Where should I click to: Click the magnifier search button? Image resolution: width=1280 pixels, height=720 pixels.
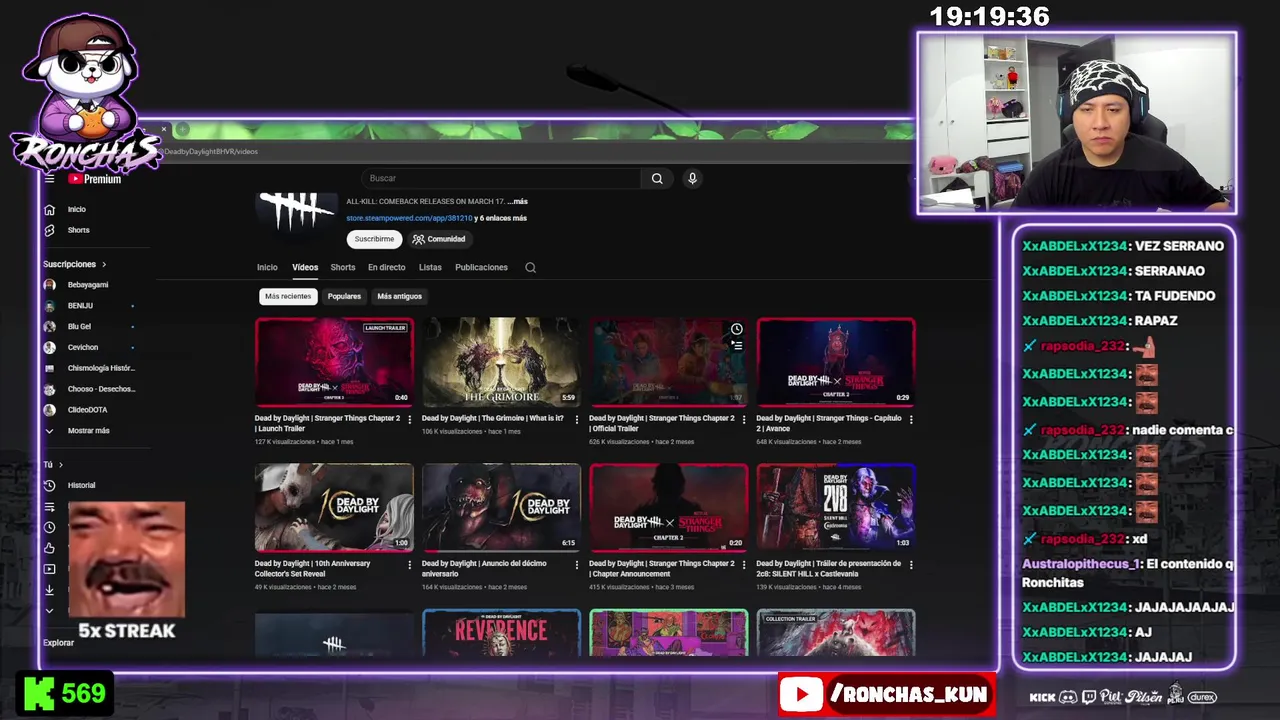(657, 178)
